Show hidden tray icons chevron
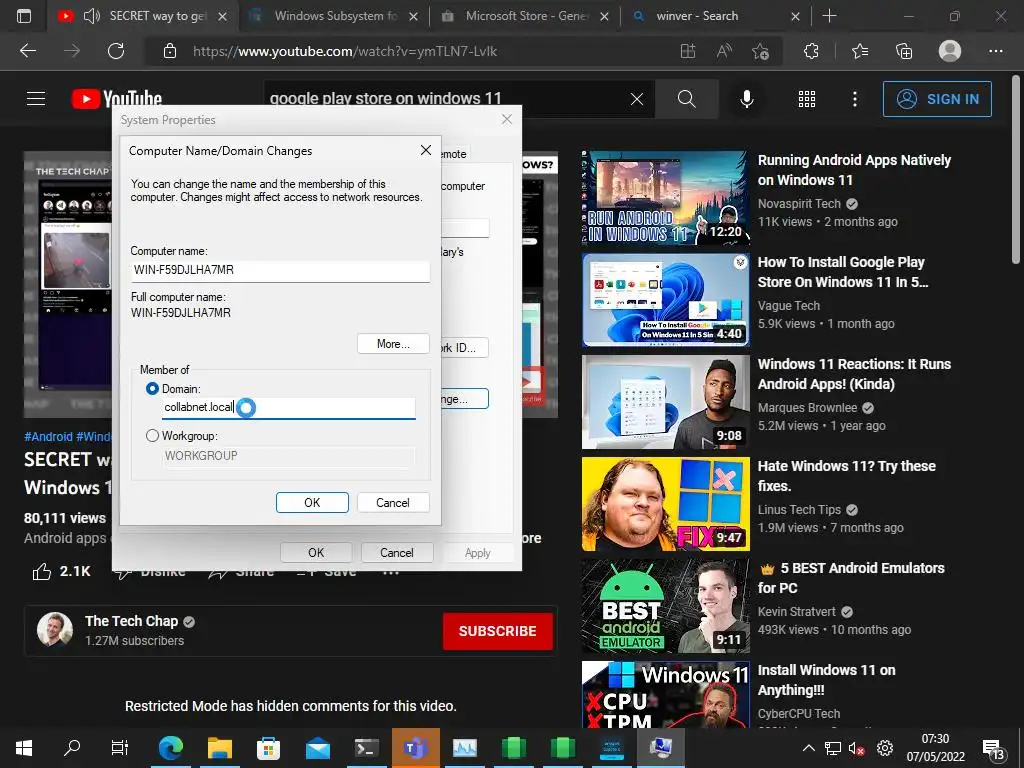 pos(808,748)
